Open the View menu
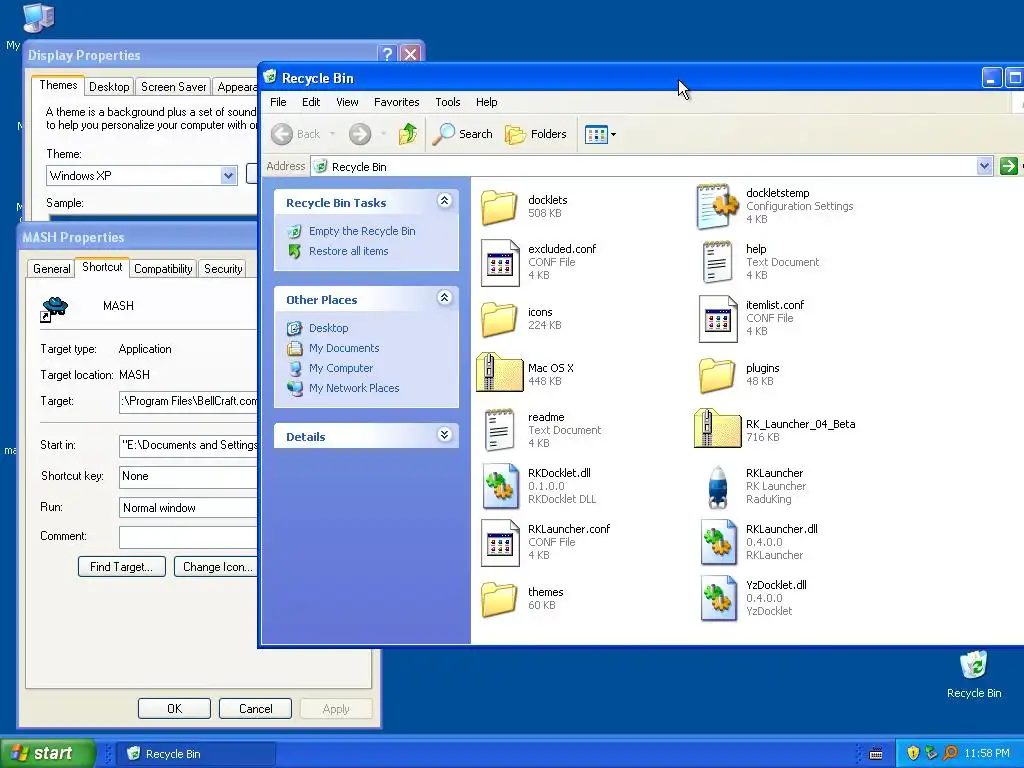 pos(347,102)
